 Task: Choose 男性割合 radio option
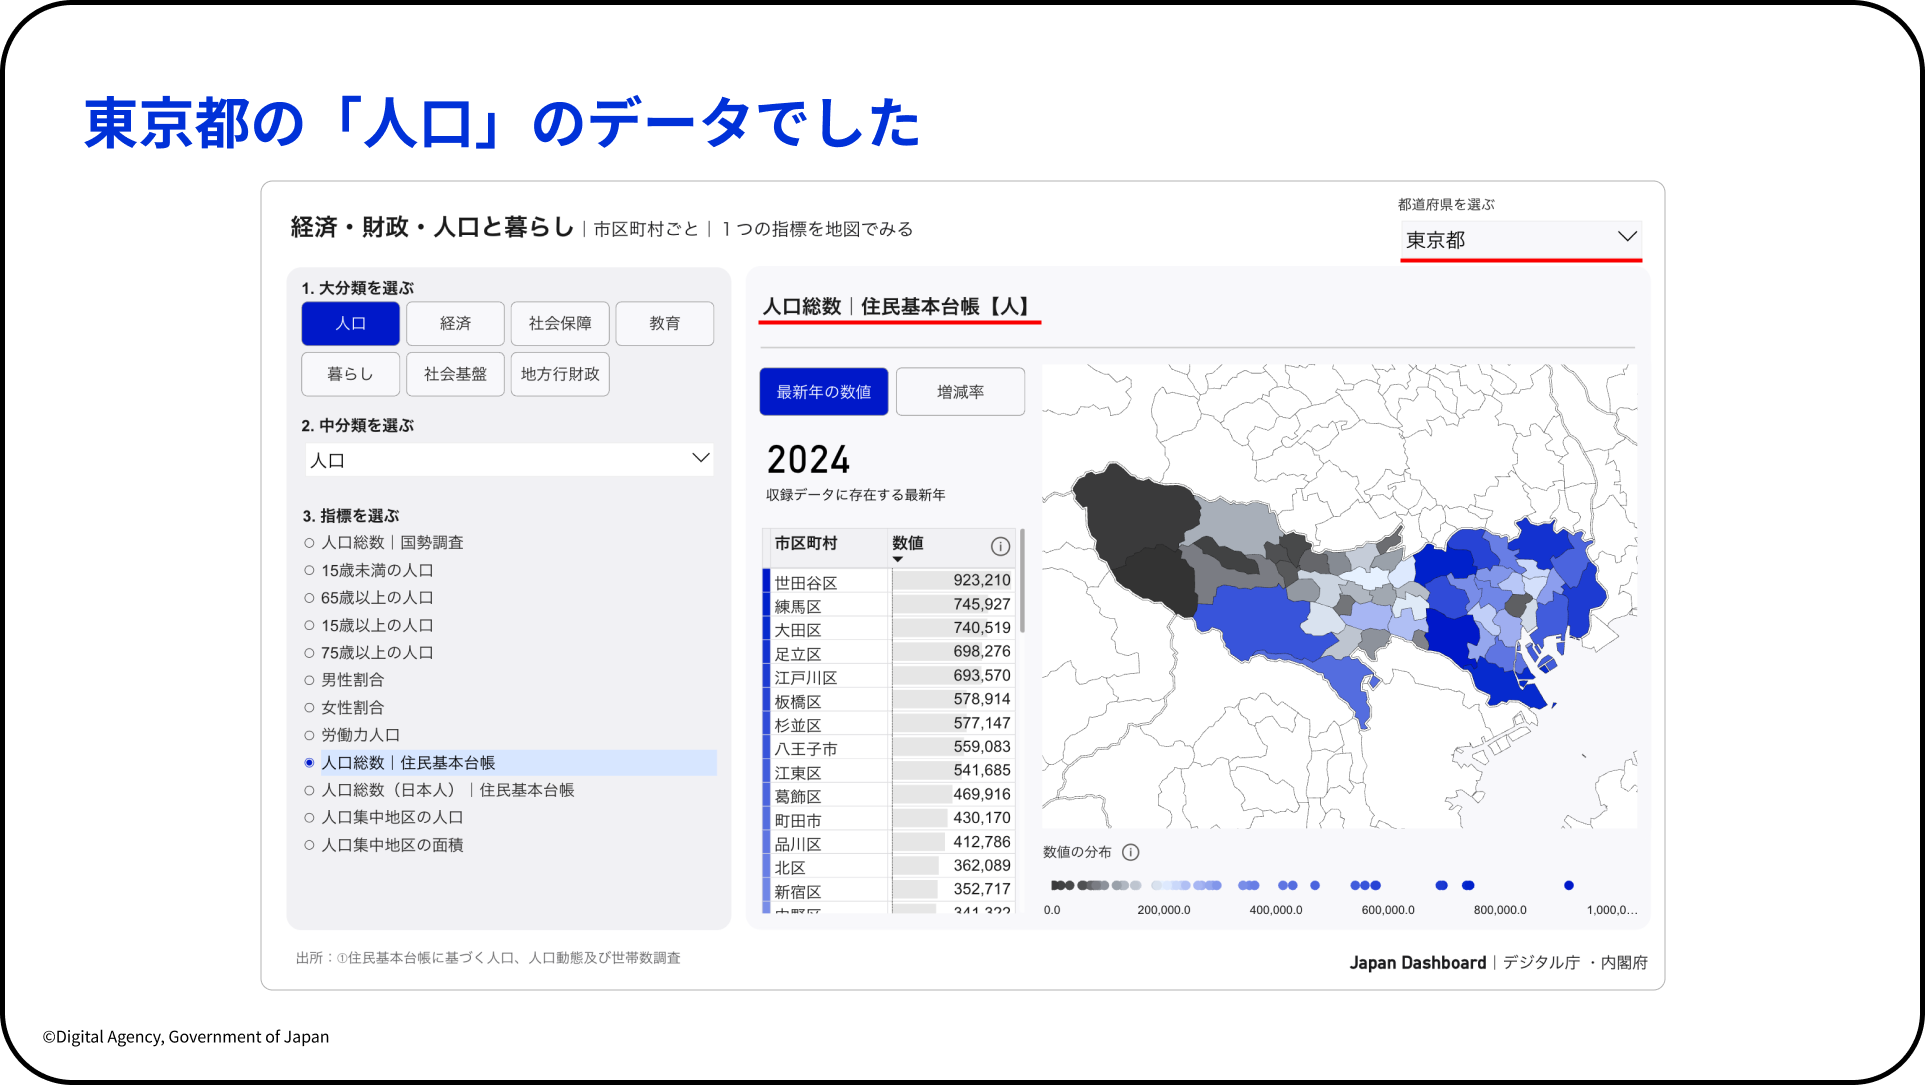(x=309, y=680)
